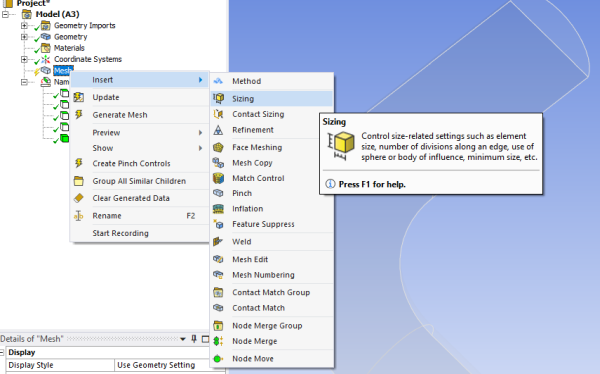Click the Weld icon
The height and width of the screenshot is (374, 600).
coord(218,242)
